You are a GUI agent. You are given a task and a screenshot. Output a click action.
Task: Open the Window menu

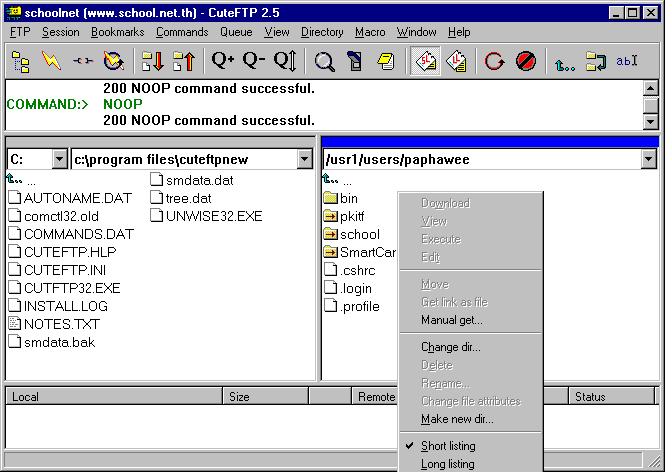coord(416,32)
